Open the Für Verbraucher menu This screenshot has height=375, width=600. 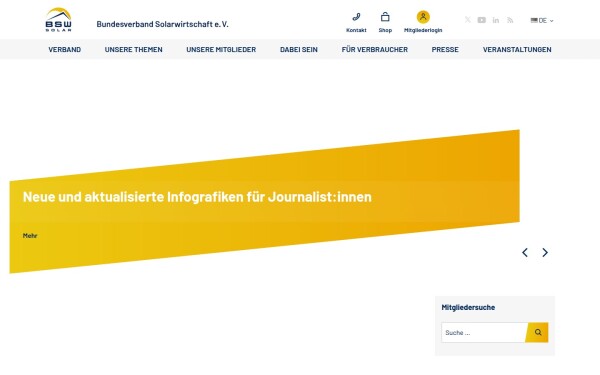tap(375, 49)
